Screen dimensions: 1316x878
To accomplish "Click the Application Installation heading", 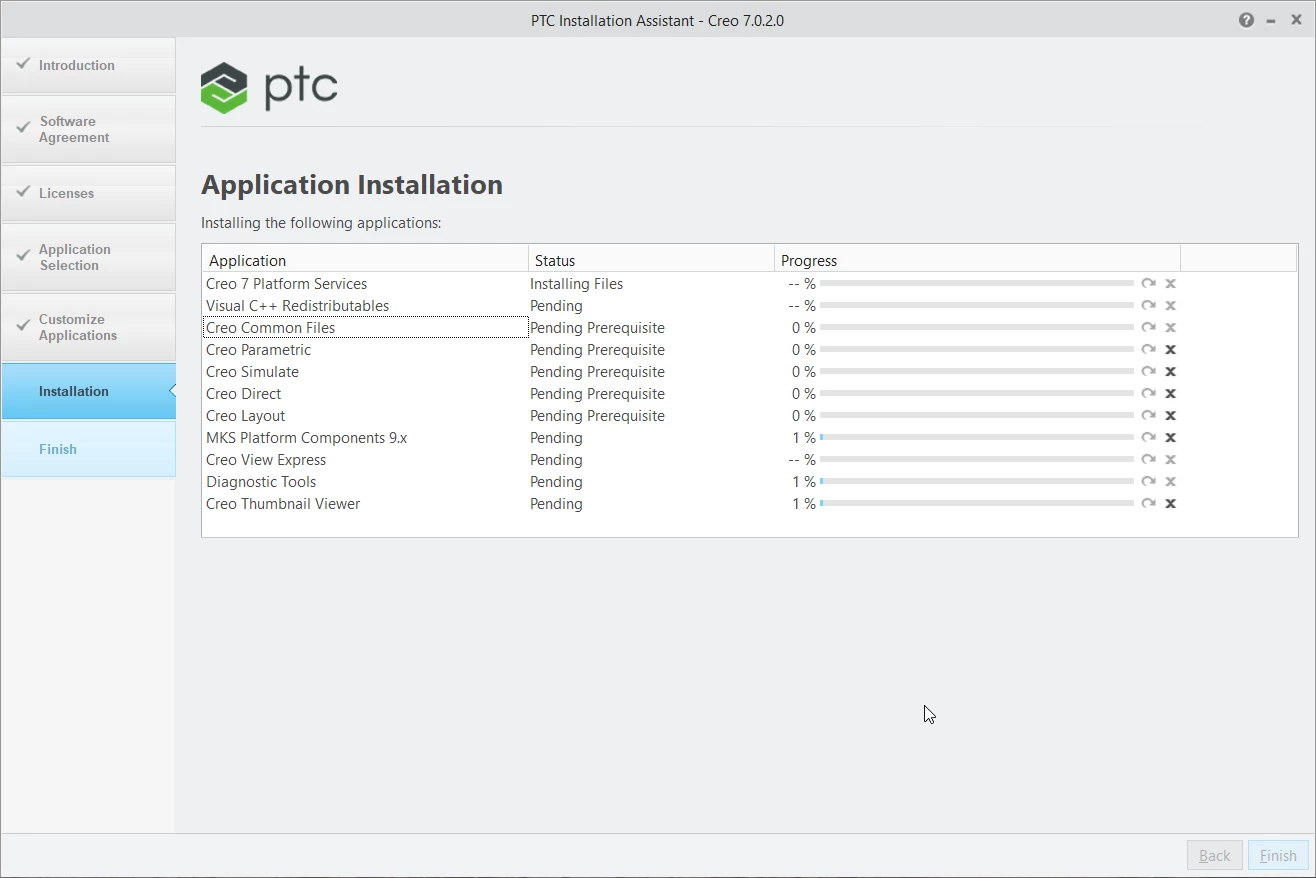I will (352, 185).
